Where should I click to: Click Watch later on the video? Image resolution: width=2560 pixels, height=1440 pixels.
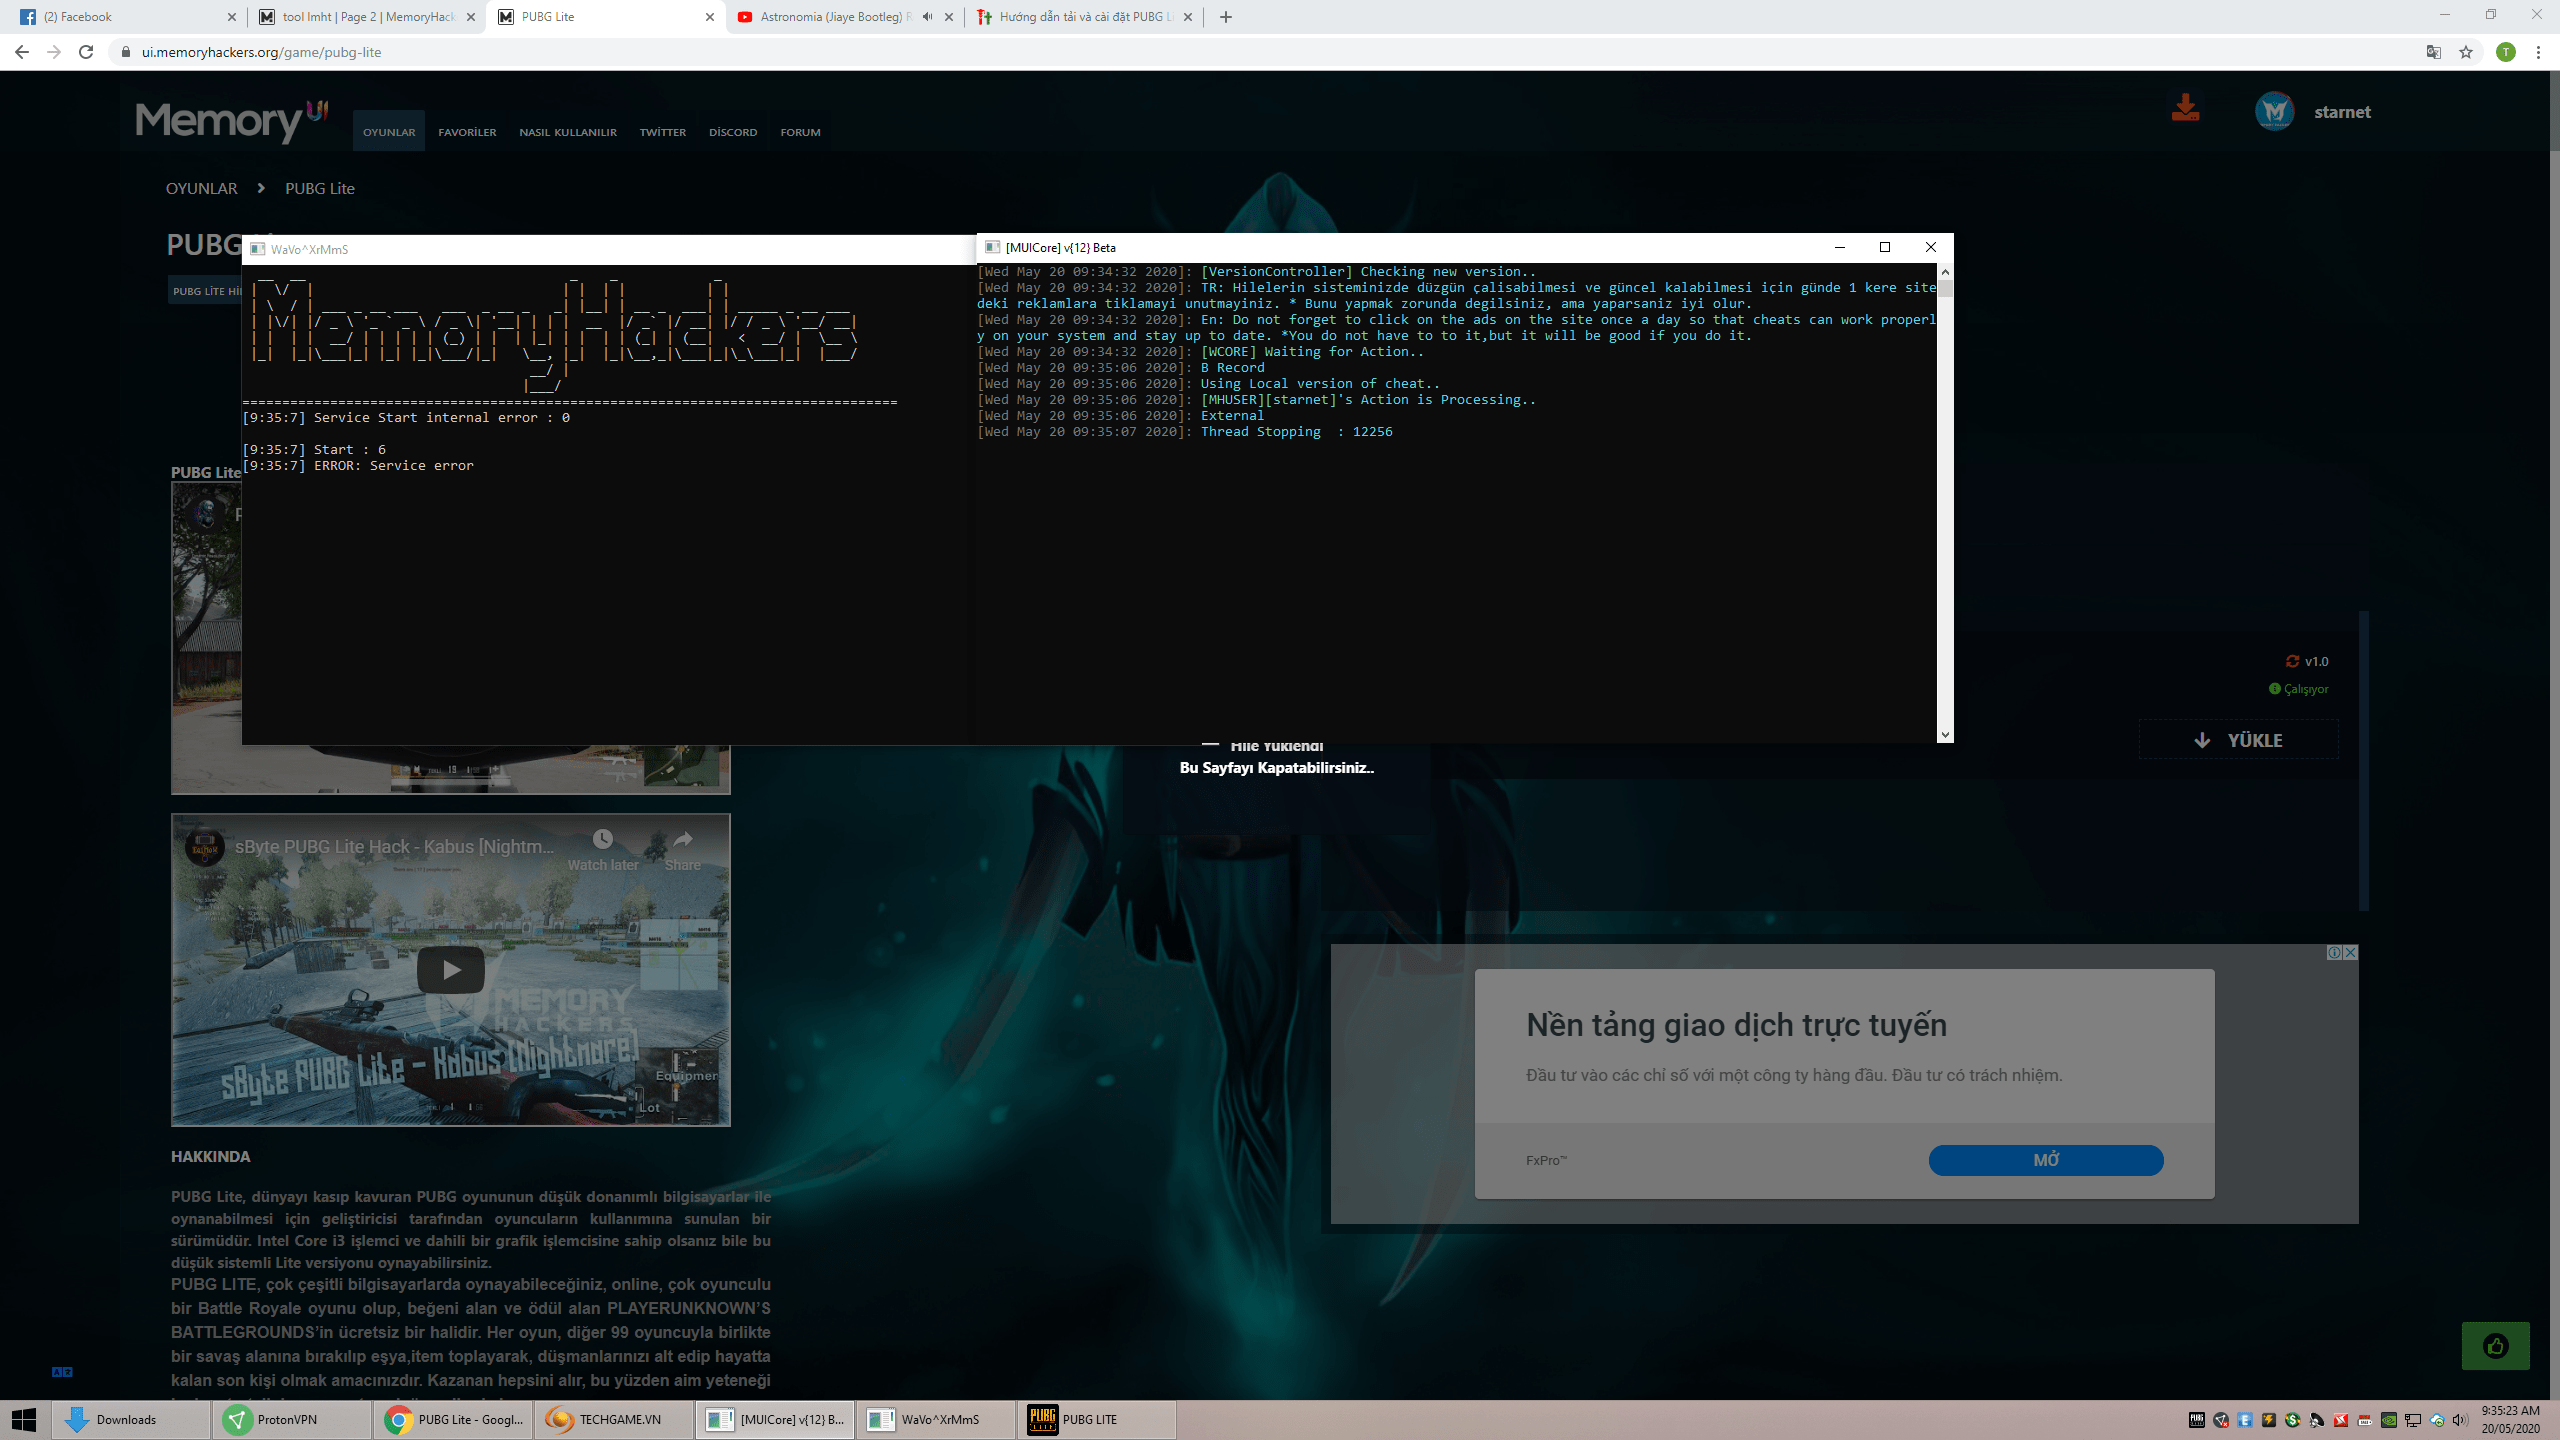[x=603, y=850]
